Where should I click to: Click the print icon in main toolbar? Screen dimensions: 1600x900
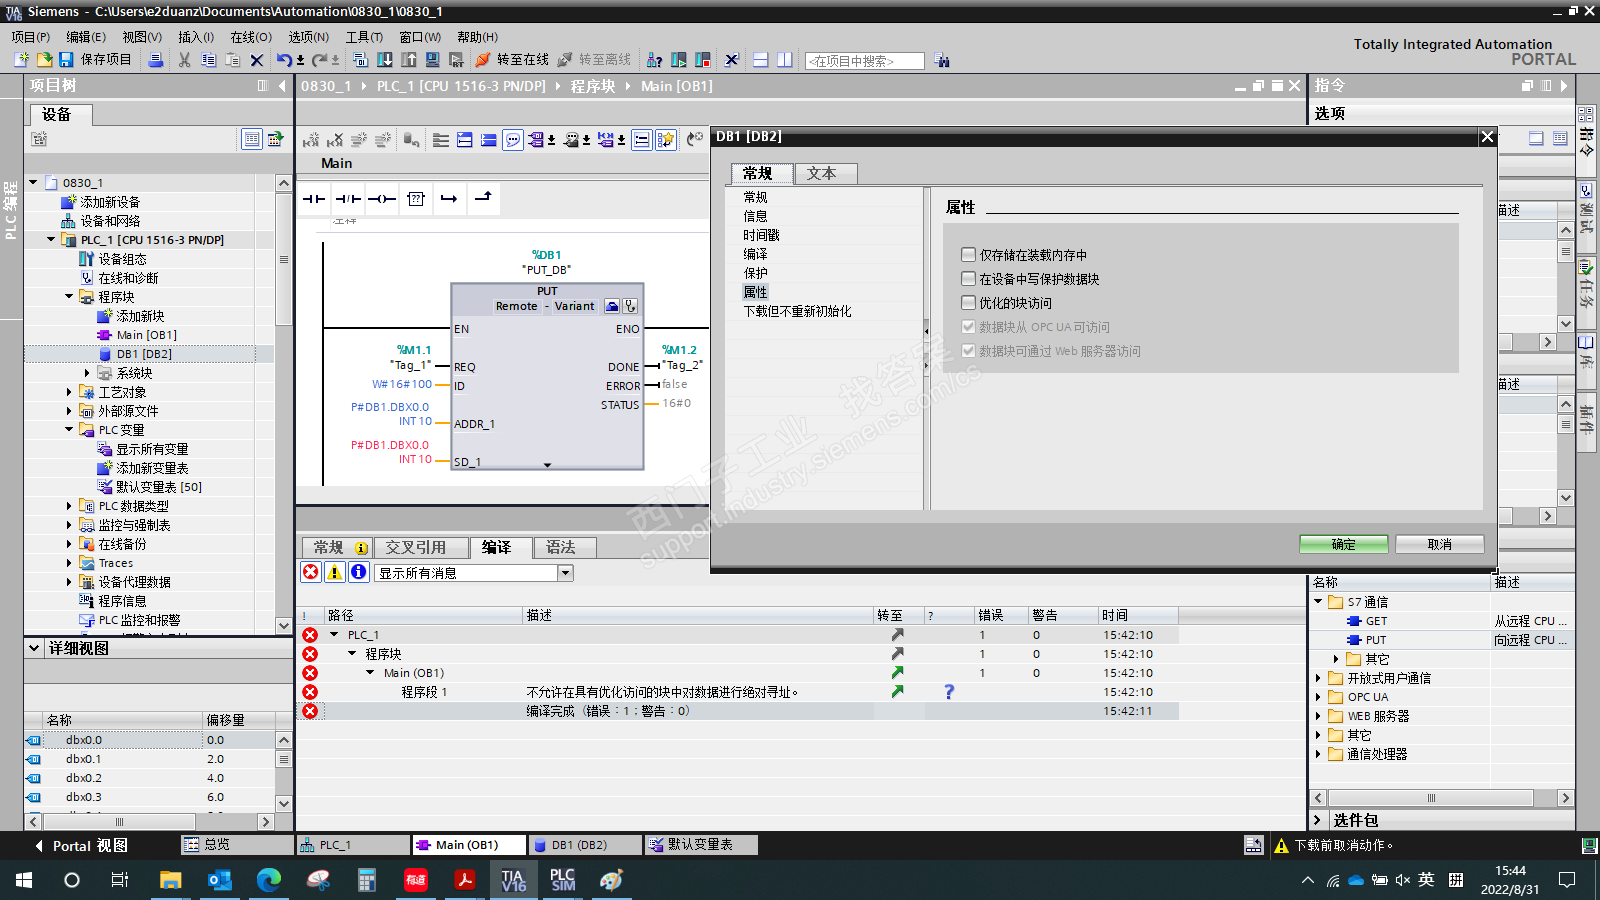(155, 60)
